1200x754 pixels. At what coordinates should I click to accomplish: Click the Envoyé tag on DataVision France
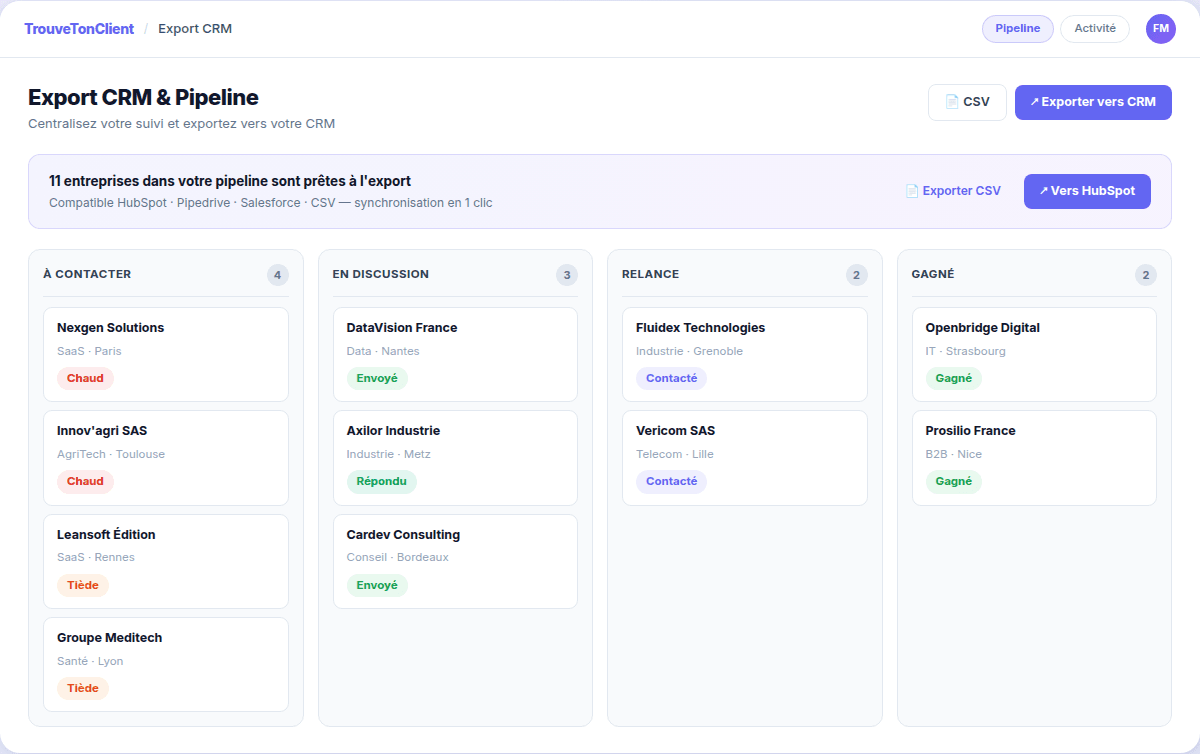tap(377, 378)
